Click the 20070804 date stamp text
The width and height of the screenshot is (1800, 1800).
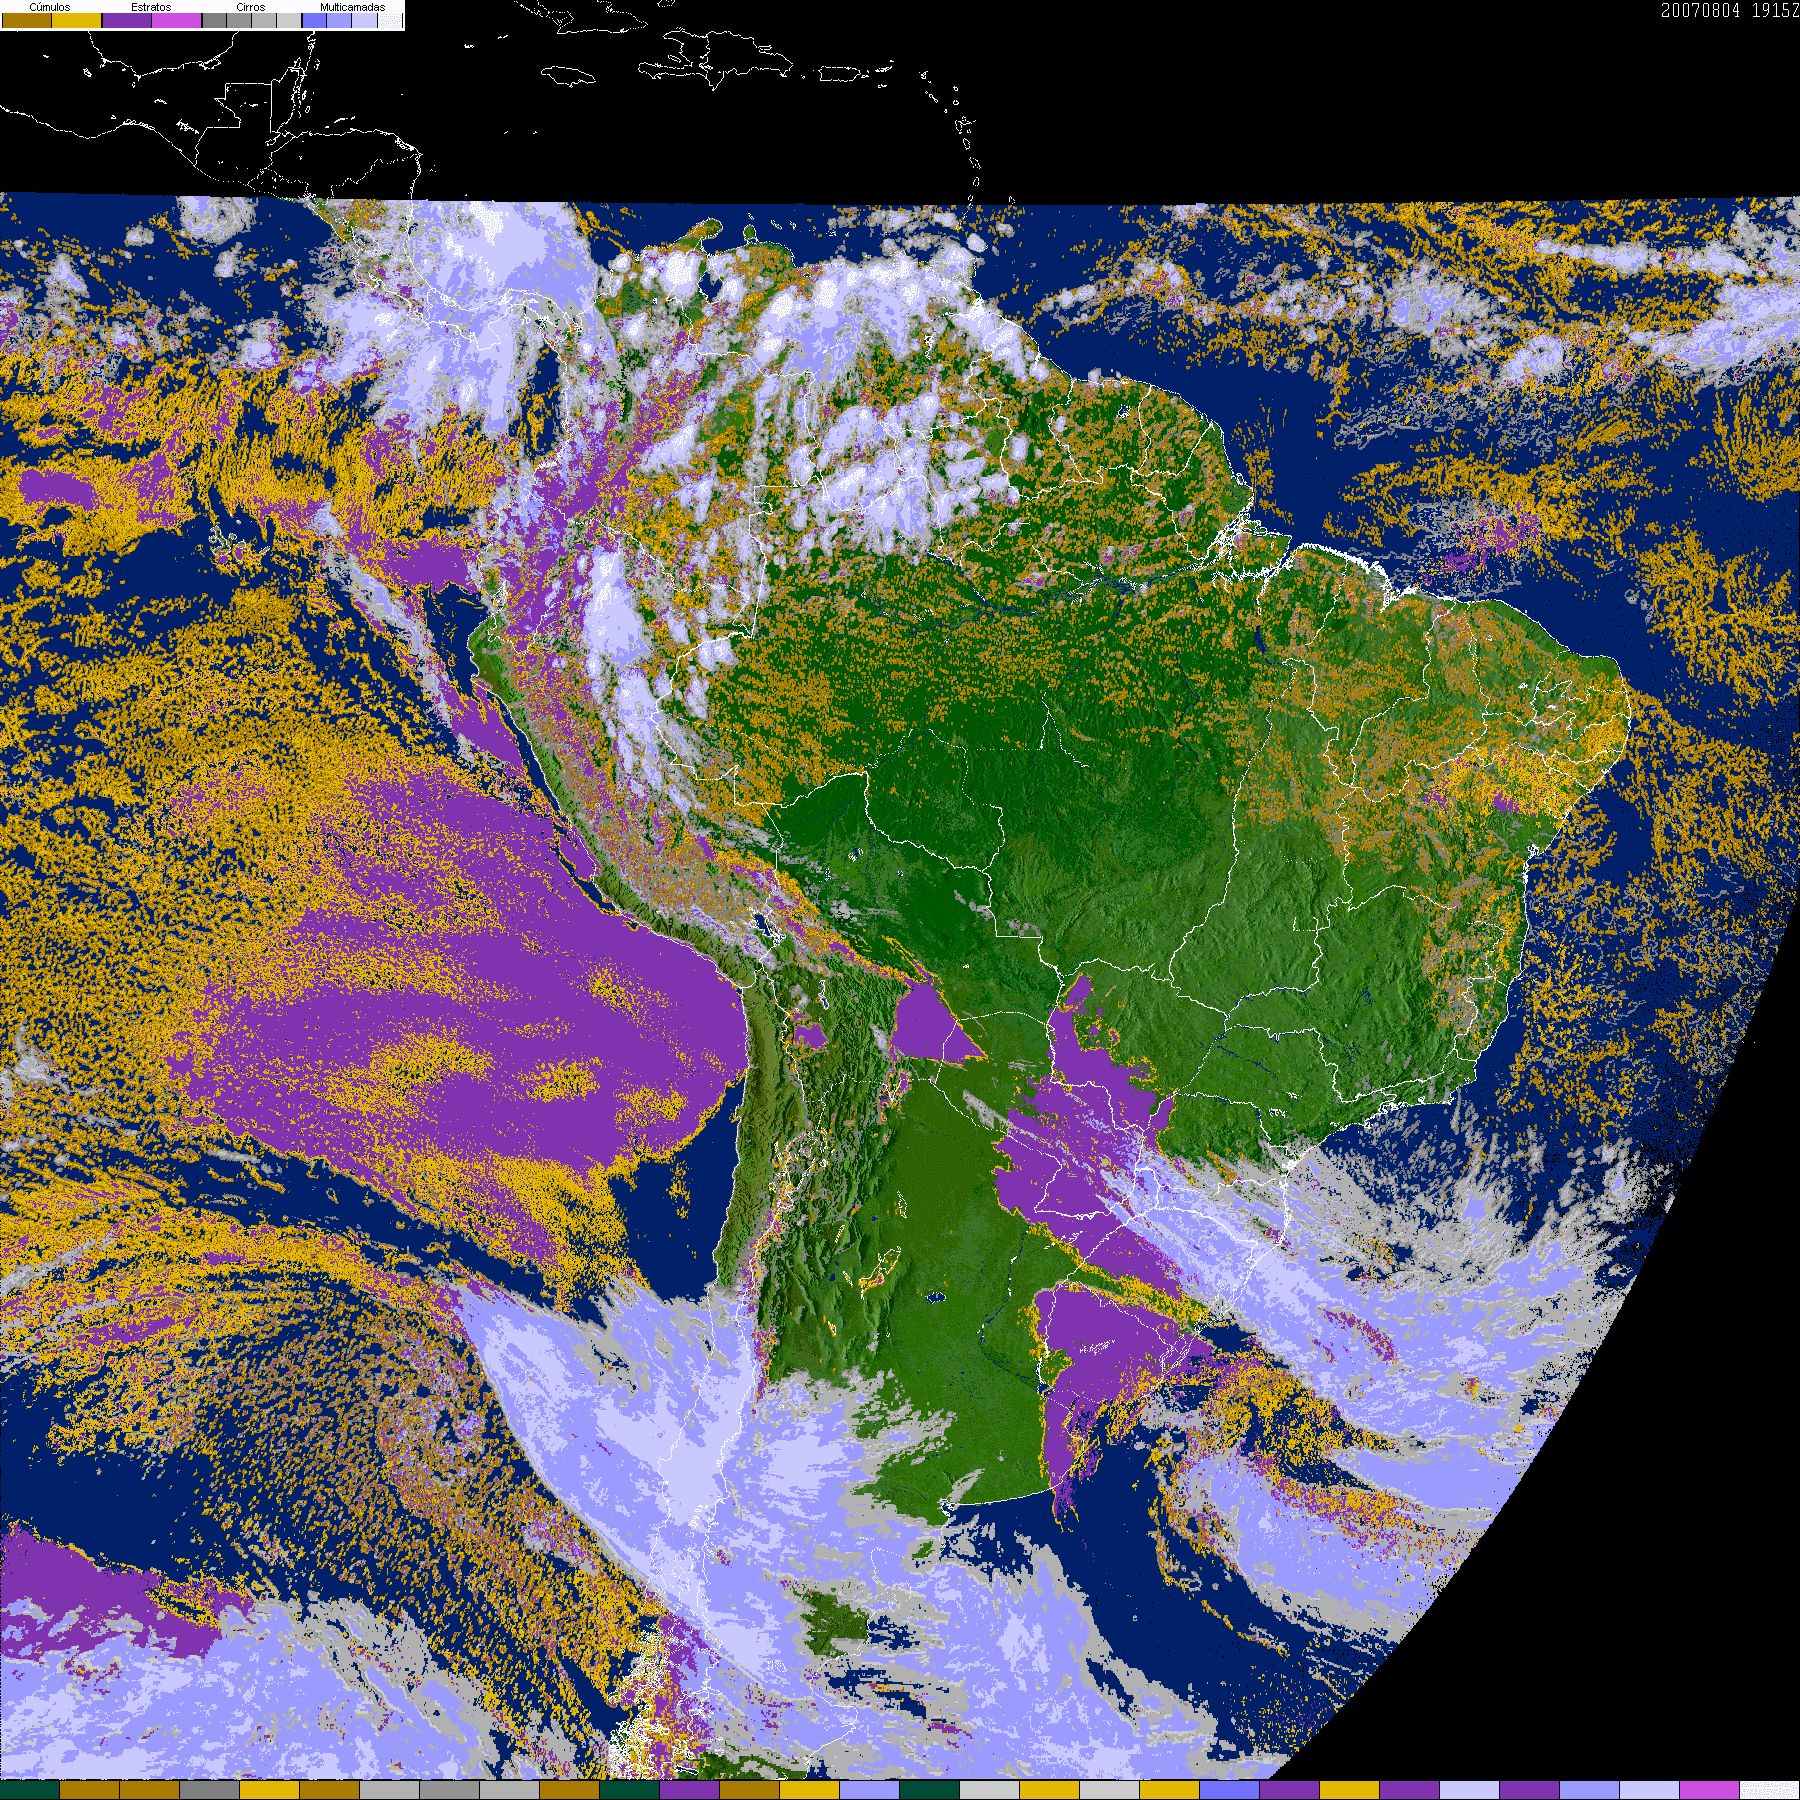click(x=1700, y=10)
